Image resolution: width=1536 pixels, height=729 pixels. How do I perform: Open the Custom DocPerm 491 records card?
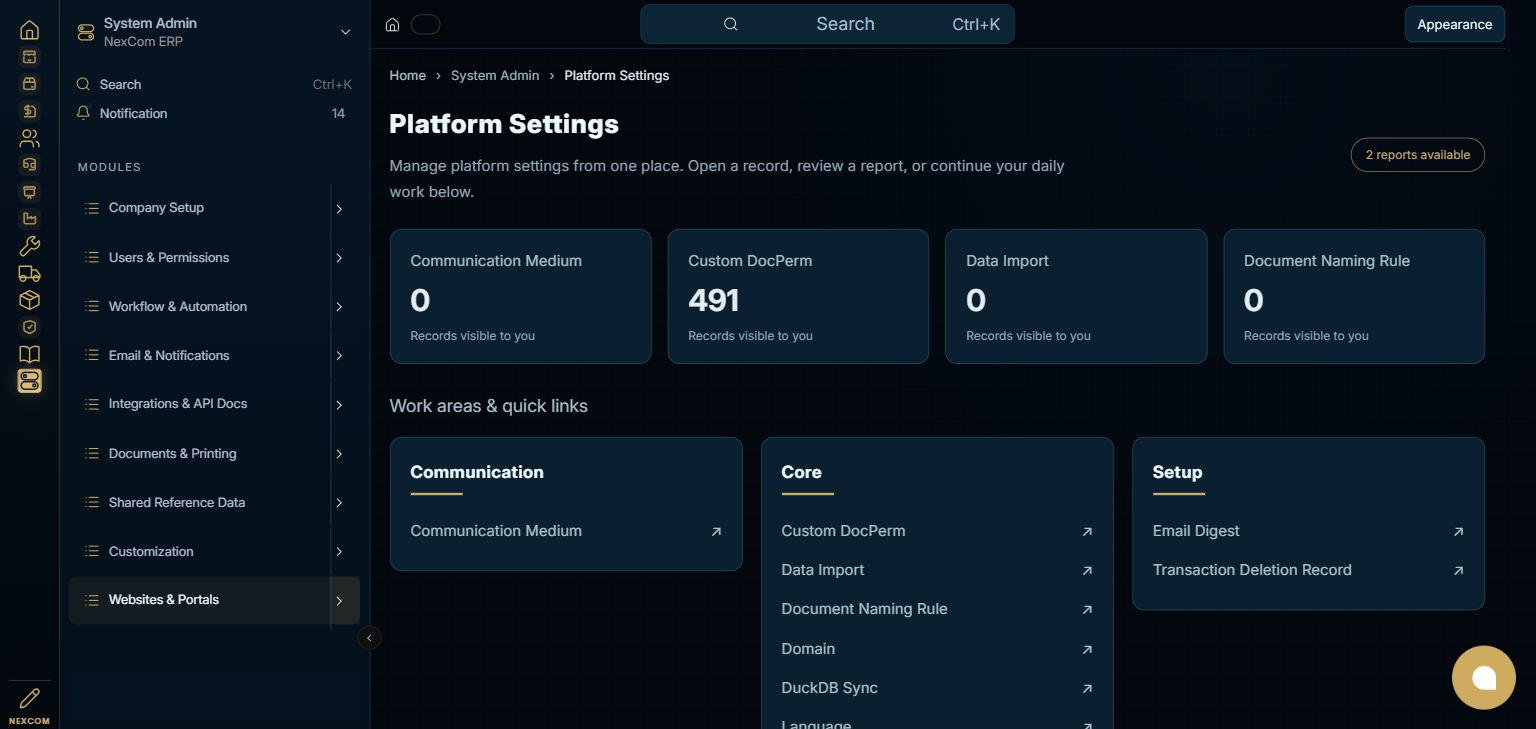(x=798, y=296)
